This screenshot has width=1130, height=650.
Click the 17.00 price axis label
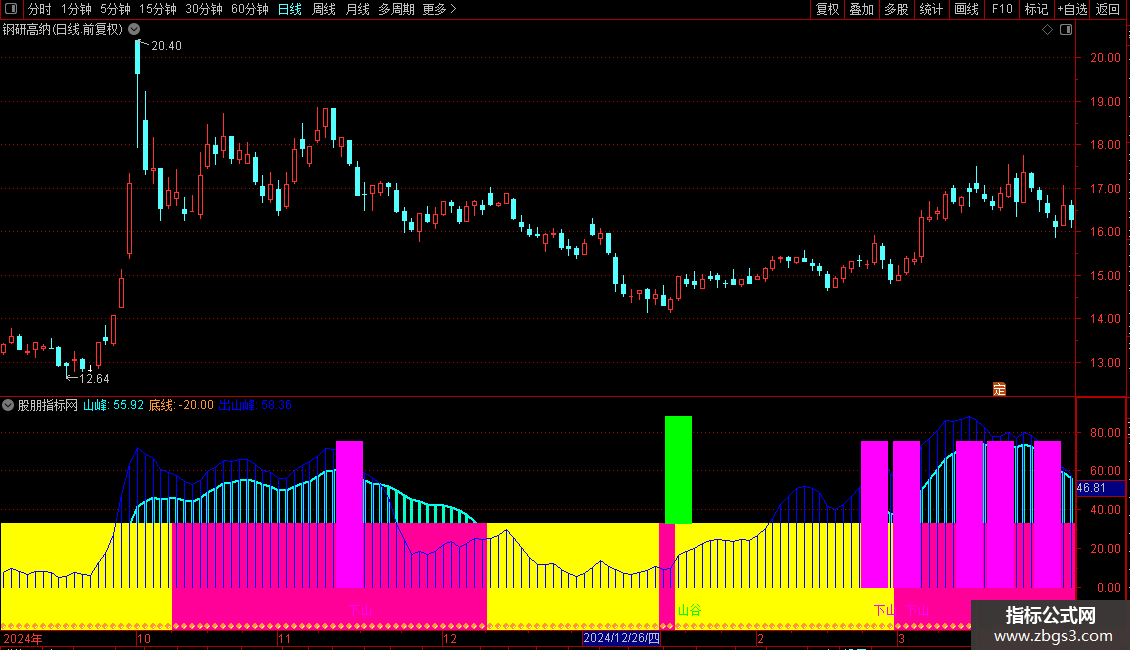[x=1105, y=189]
